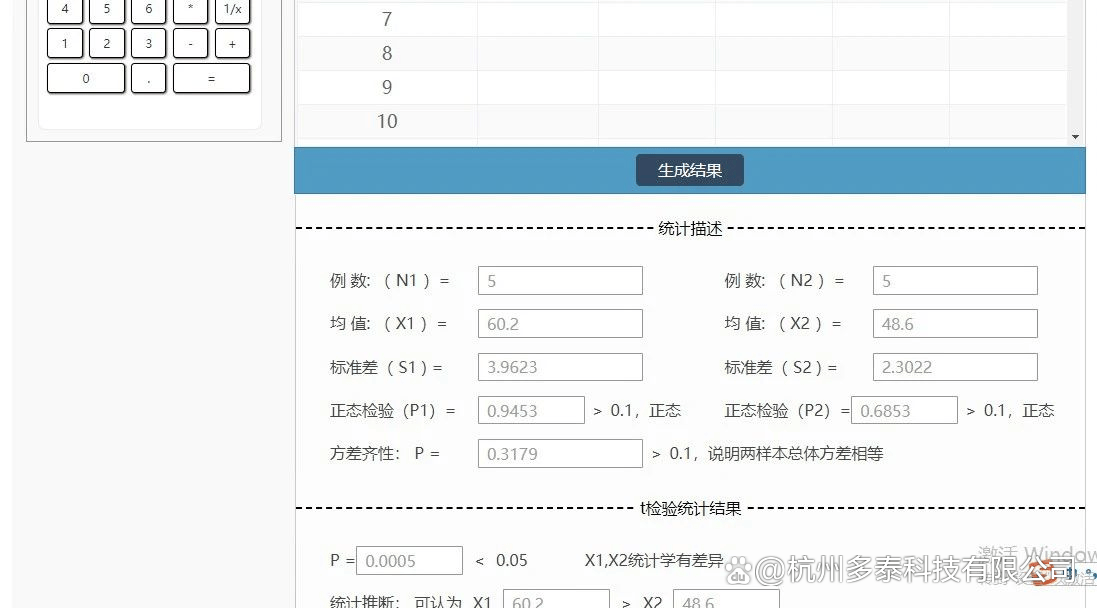The height and width of the screenshot is (608, 1097).
Task: Click the reciprocal 1/x calculator key
Action: point(232,10)
